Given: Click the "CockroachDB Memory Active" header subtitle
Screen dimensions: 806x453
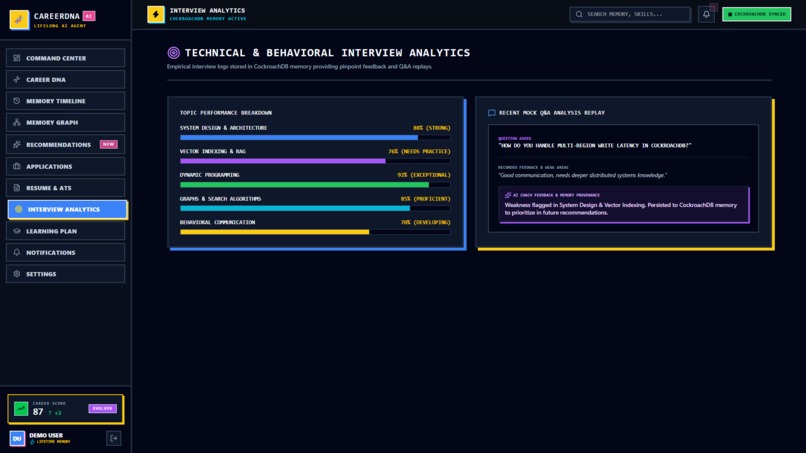Looking at the screenshot, I should point(208,19).
